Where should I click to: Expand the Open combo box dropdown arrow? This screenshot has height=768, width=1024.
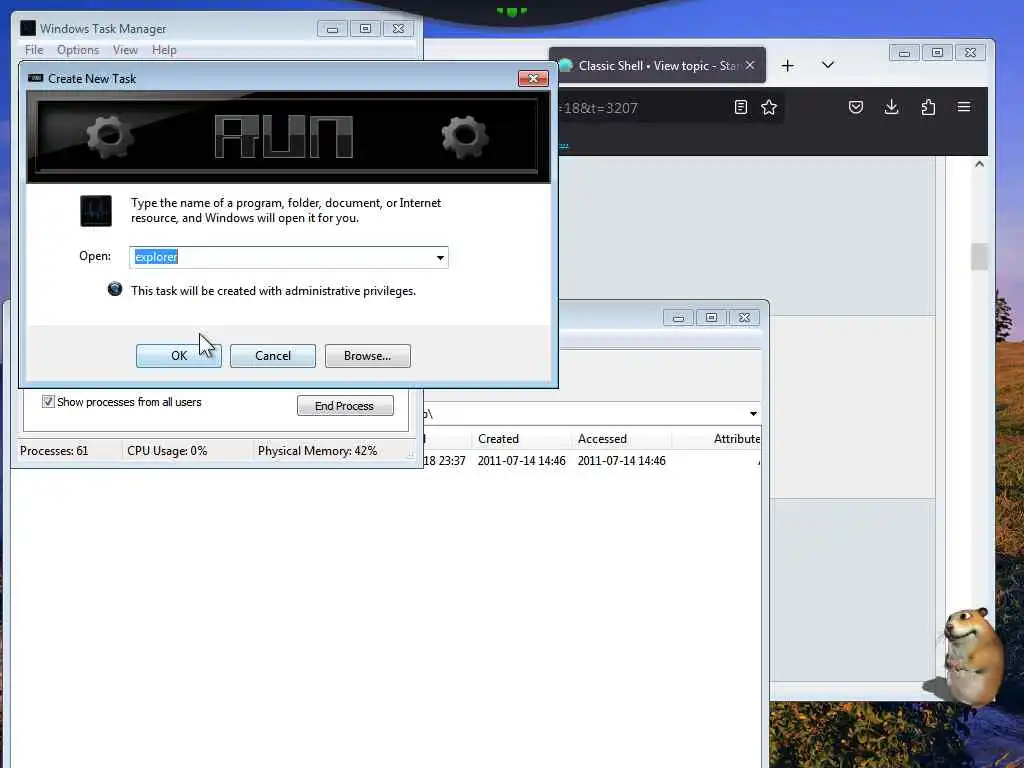coord(440,257)
